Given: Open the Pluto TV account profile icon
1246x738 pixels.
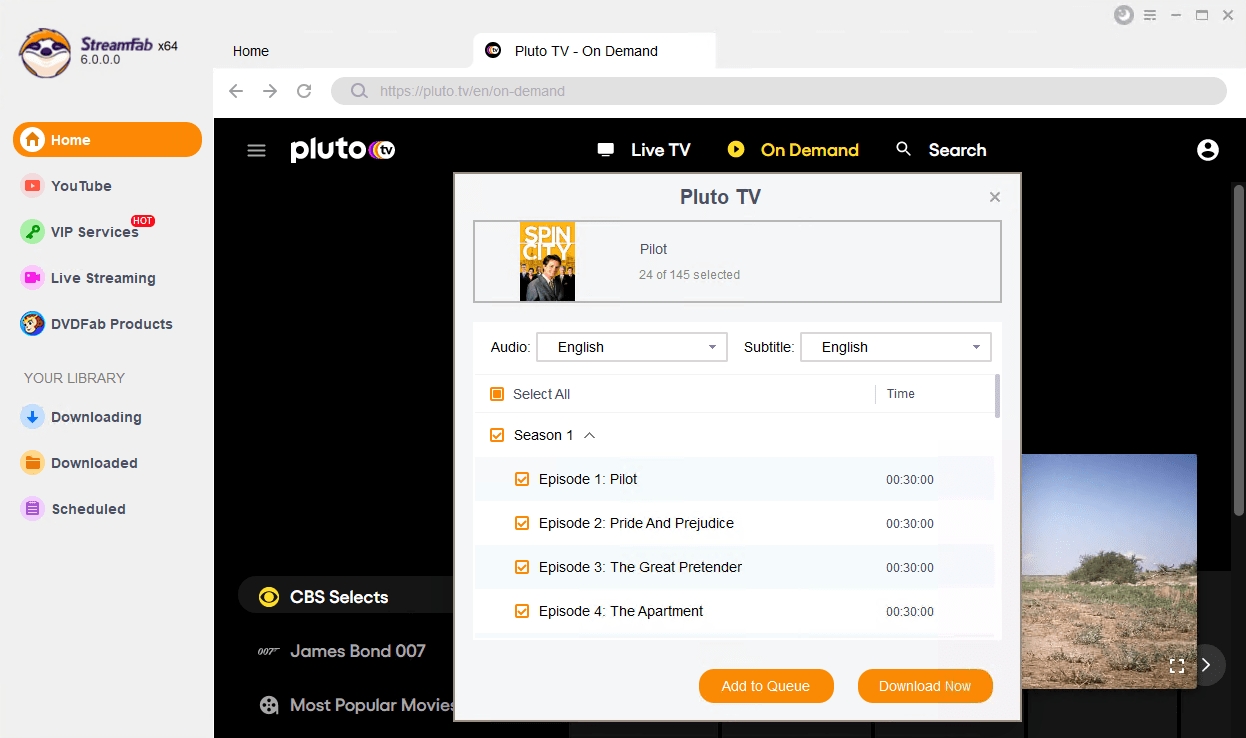Looking at the screenshot, I should click(x=1208, y=149).
